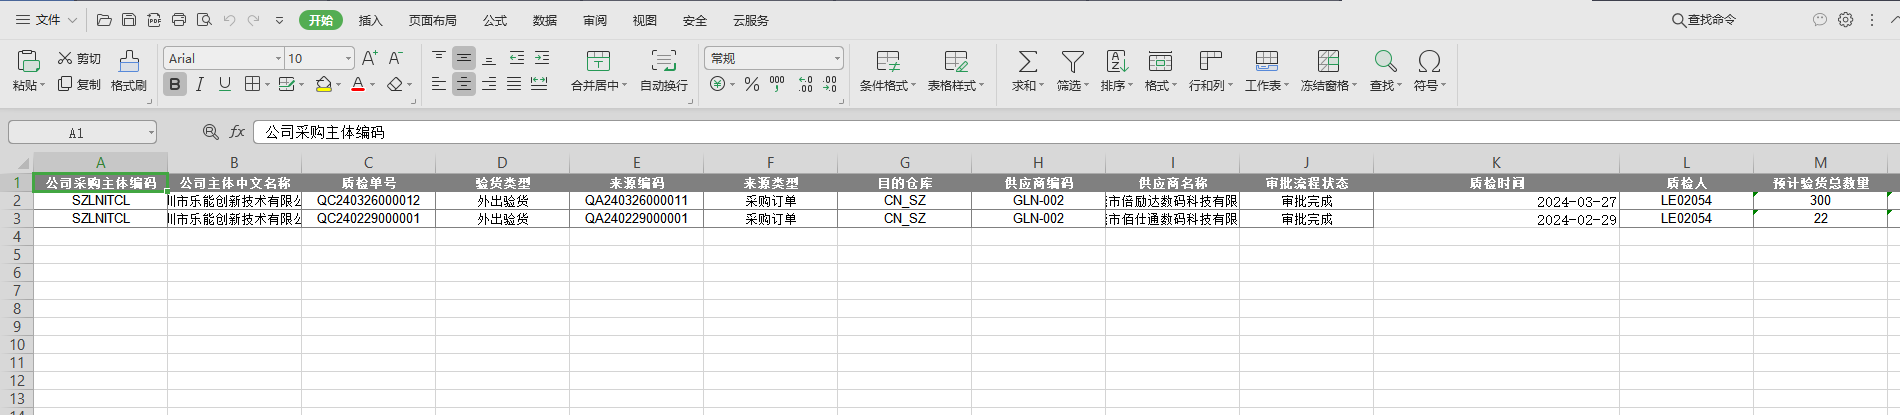This screenshot has height=415, width=1900.
Task: Toggle horizontal center alignment
Action: [x=464, y=84]
